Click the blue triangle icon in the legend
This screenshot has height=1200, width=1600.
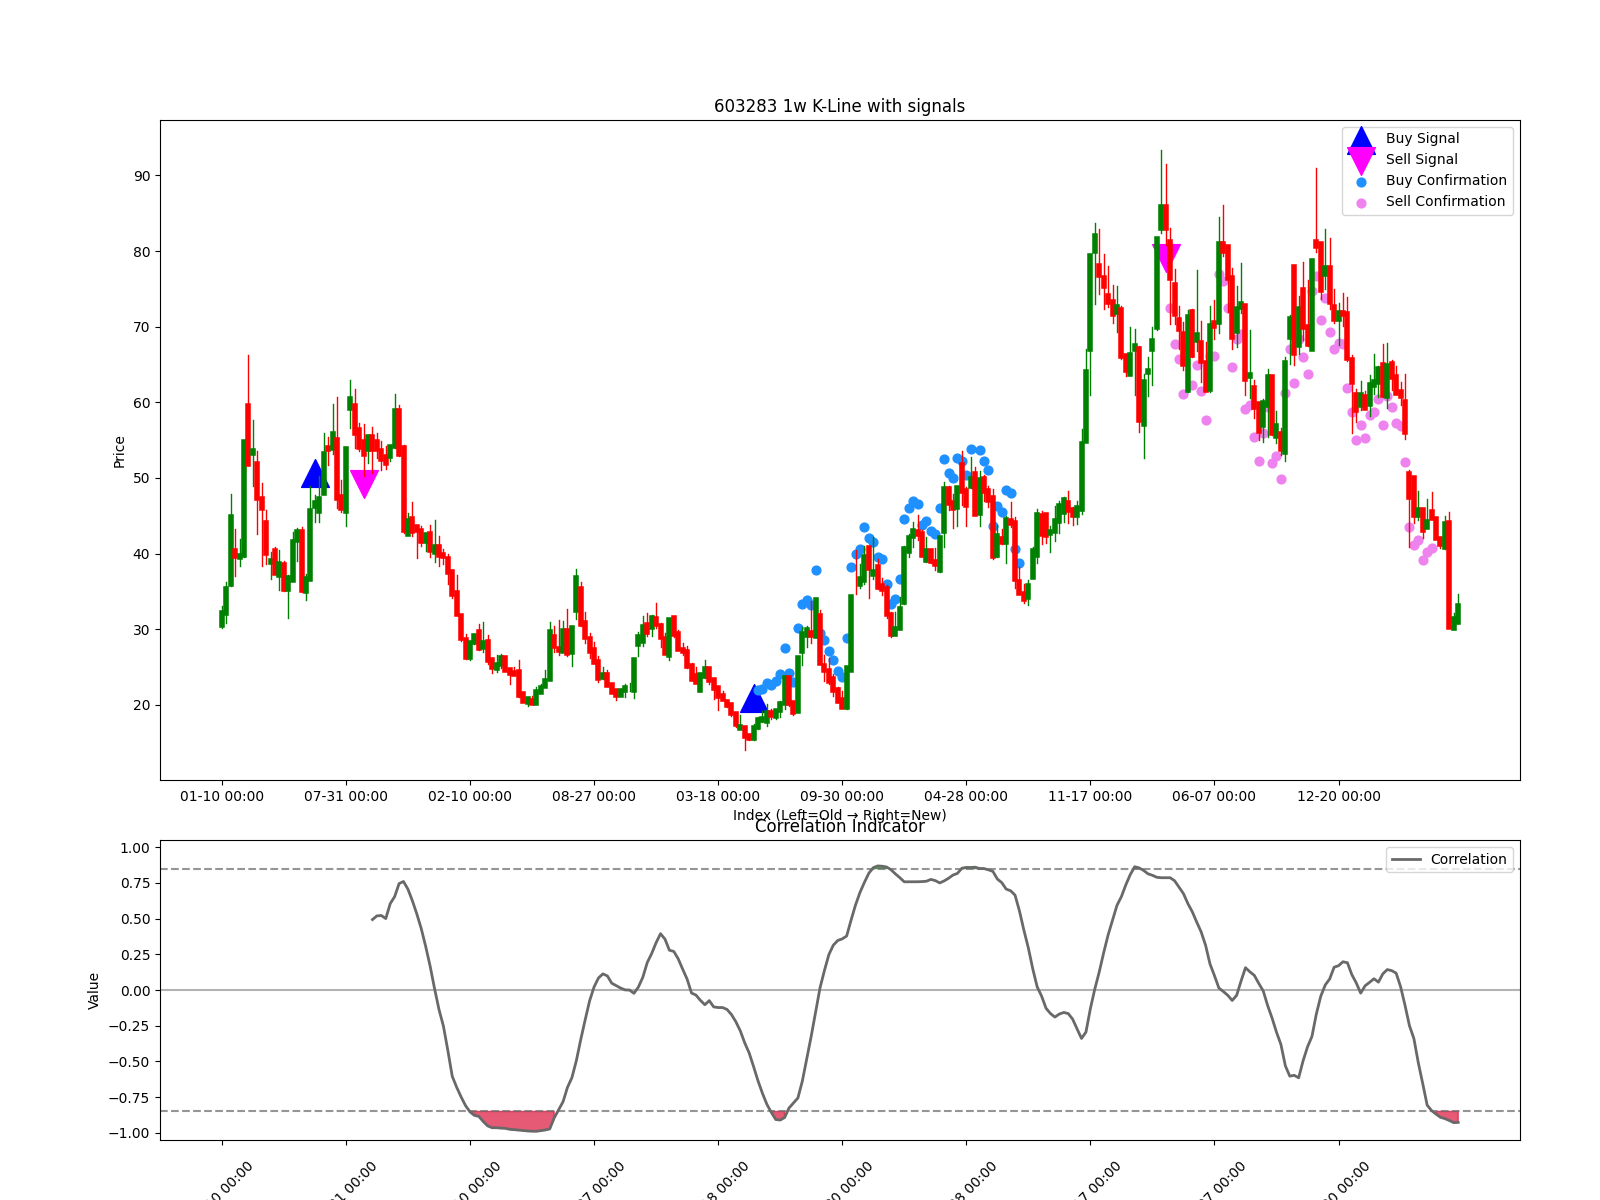(x=1361, y=139)
